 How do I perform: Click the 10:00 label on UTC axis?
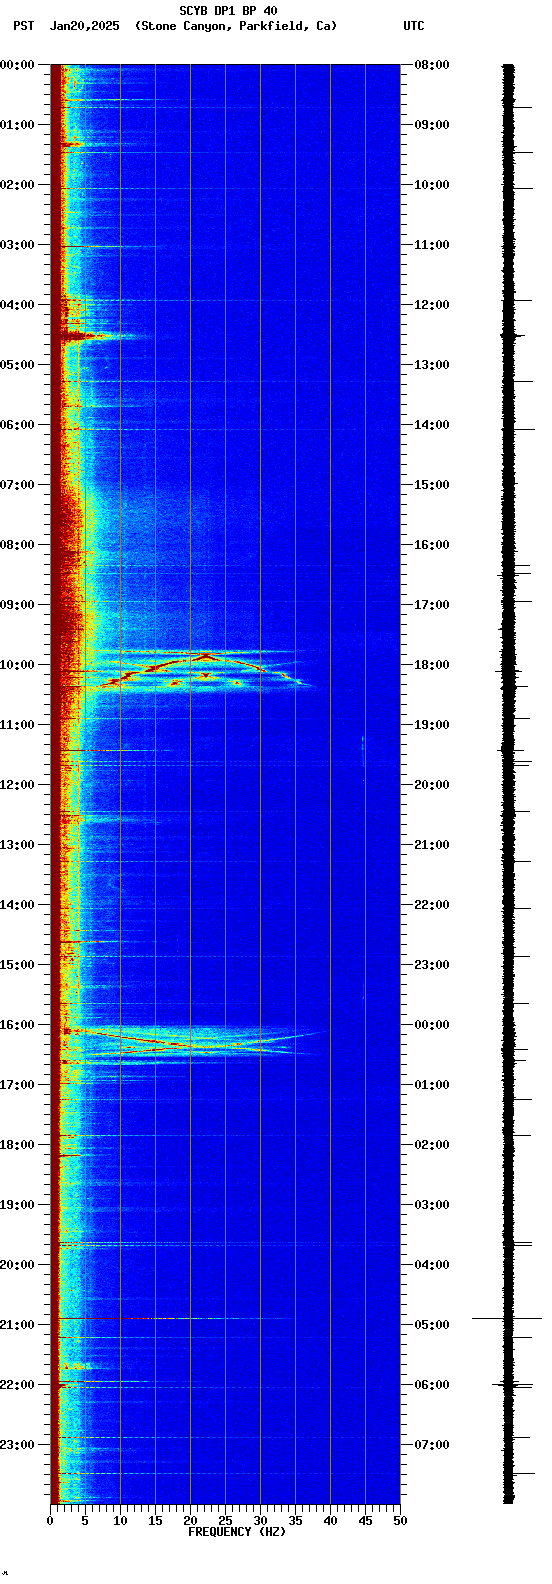tap(432, 185)
